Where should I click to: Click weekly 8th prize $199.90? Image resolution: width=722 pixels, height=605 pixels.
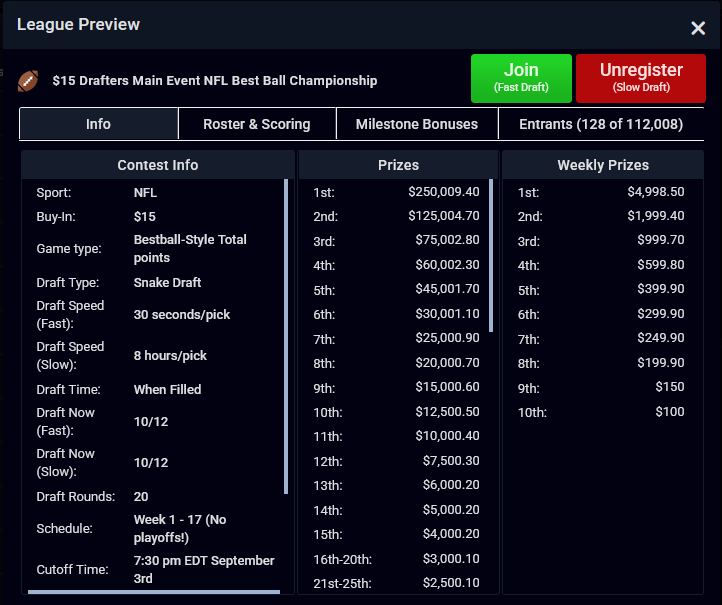click(x=661, y=363)
